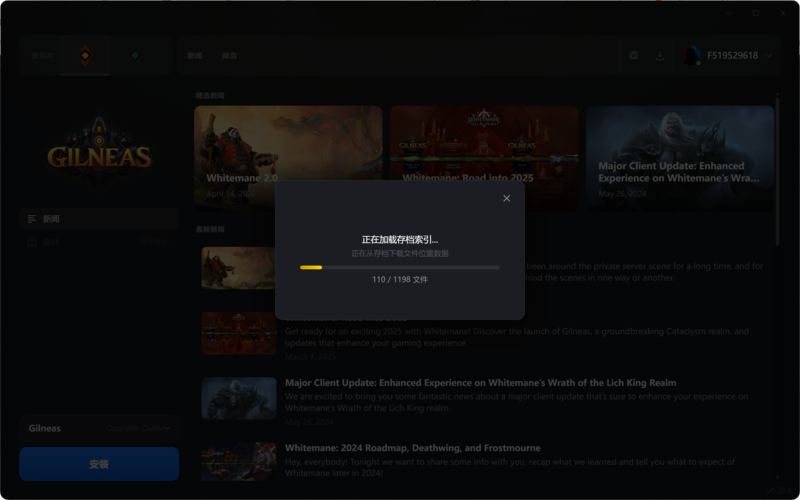Click the 最新新闻 heading

(210, 229)
